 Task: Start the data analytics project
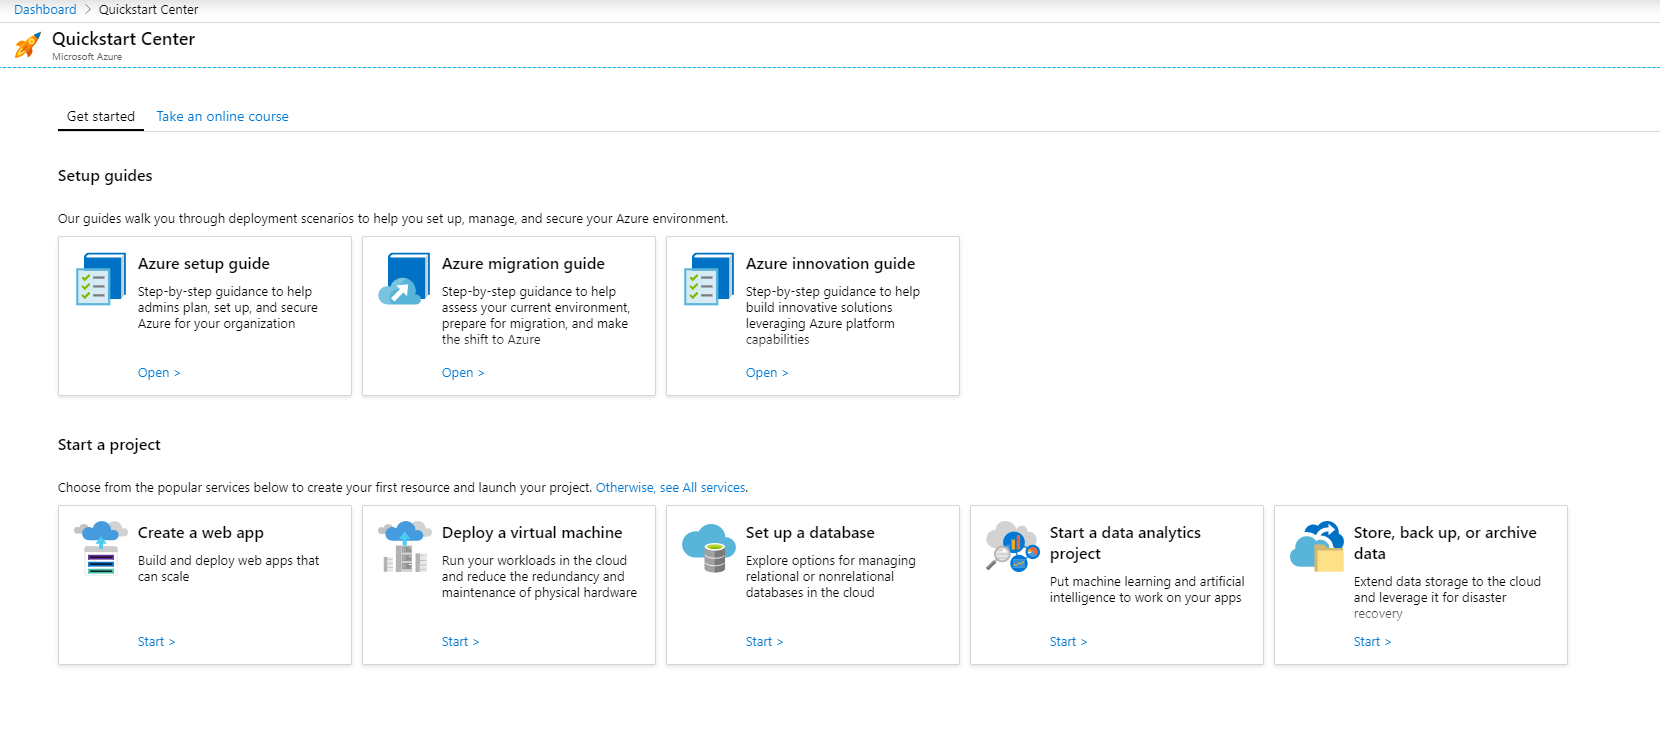click(x=1068, y=642)
